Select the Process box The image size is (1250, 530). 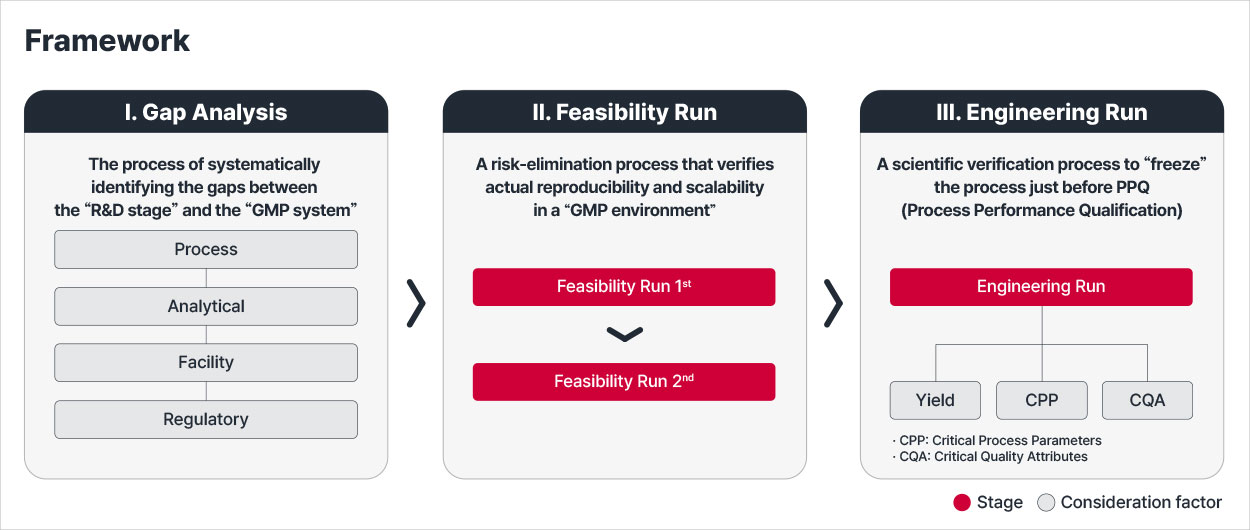tap(206, 250)
